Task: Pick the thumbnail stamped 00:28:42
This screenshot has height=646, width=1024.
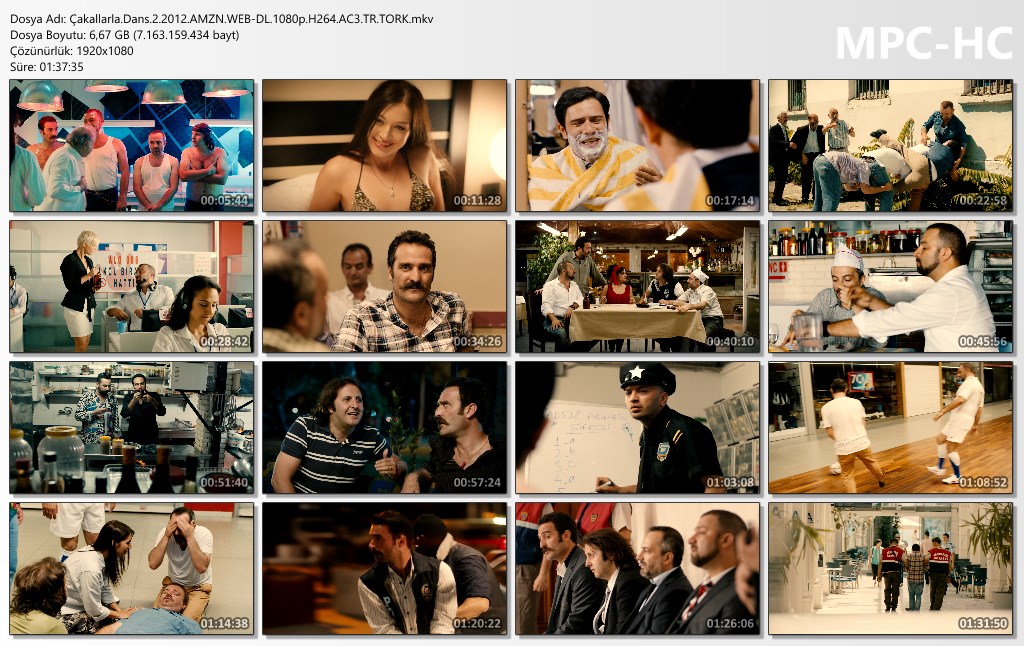Action: point(132,287)
